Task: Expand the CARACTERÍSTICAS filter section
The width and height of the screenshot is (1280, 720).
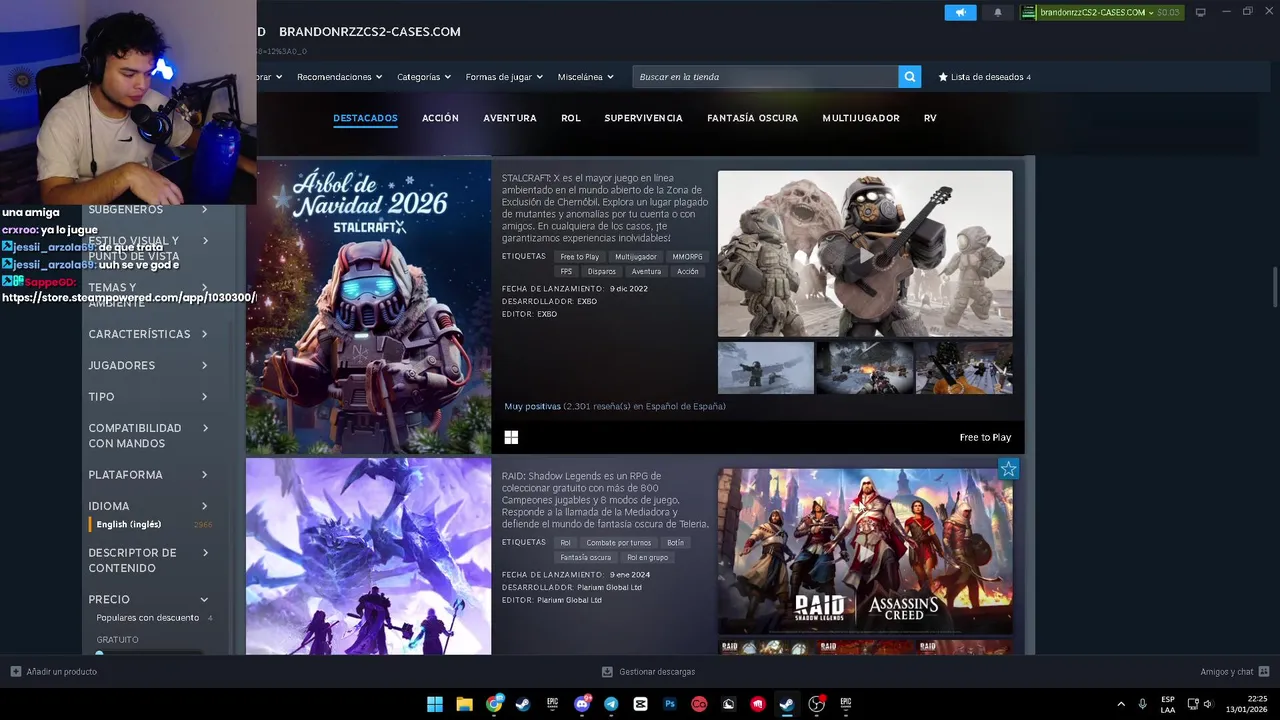Action: tap(148, 334)
